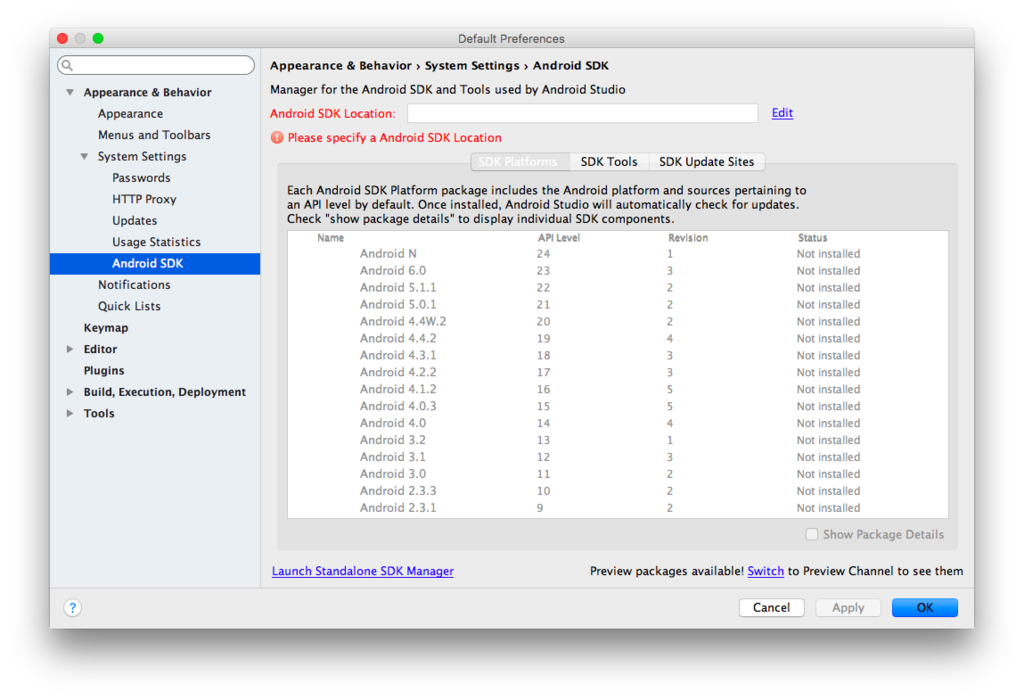Click the API Level column header
Screen dimensions: 1024x700
(x=559, y=238)
